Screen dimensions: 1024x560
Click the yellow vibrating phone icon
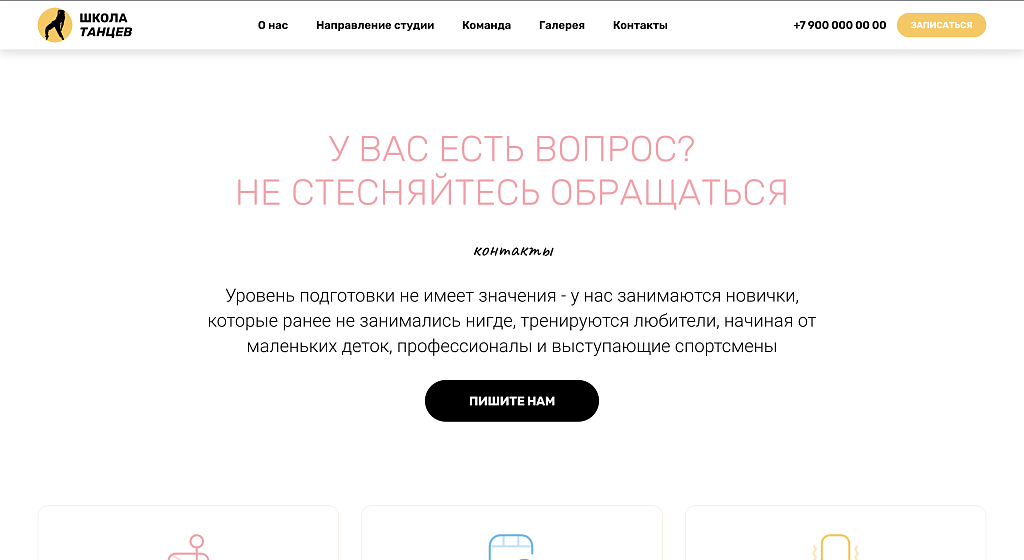click(835, 547)
